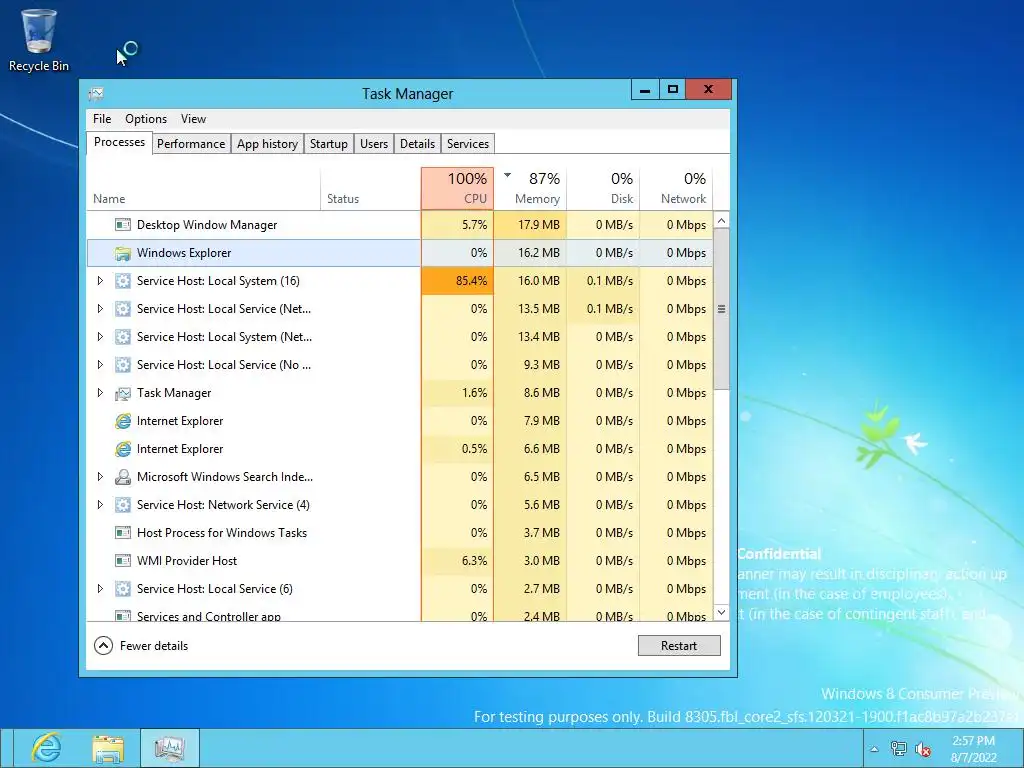Expand Service Host: Local System (Net... group

[100, 337]
